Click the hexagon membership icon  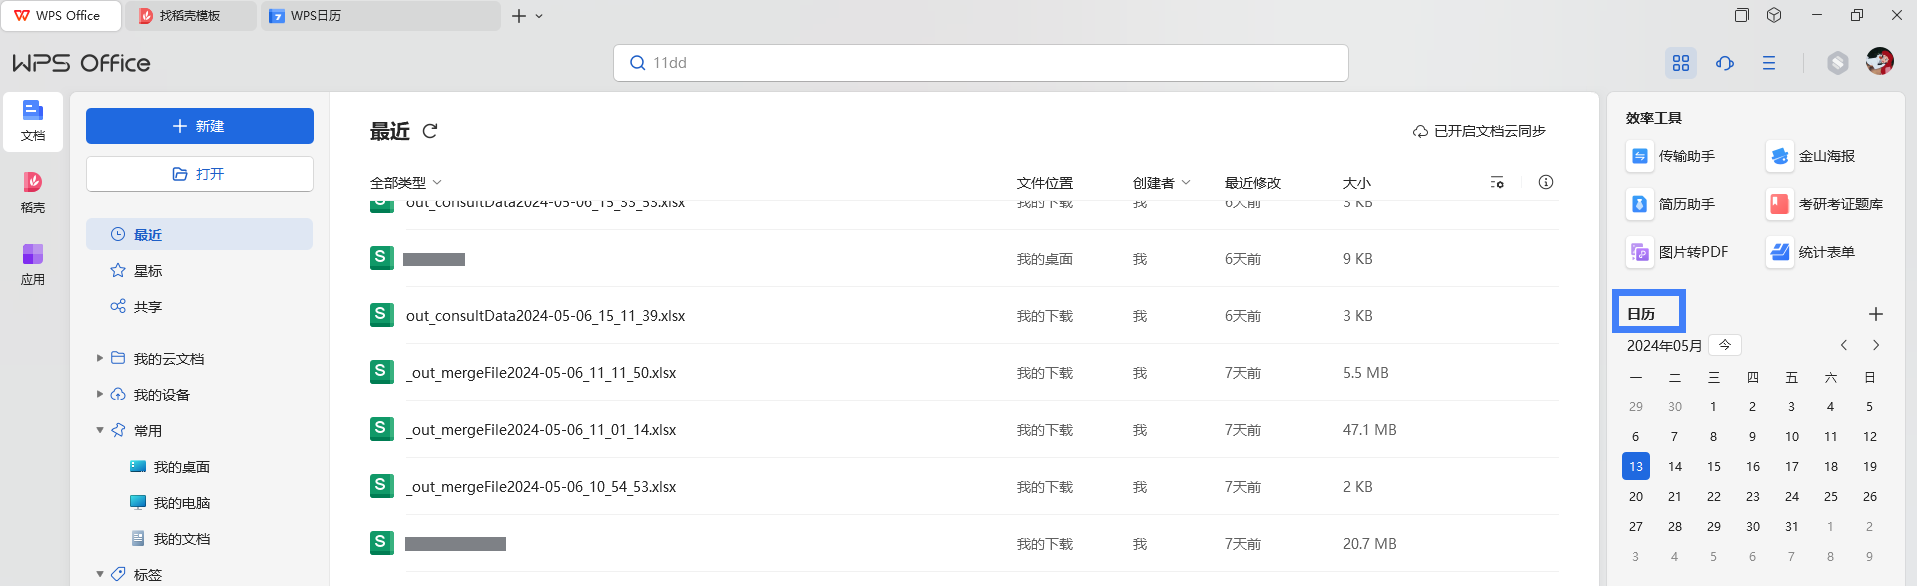tap(1838, 63)
